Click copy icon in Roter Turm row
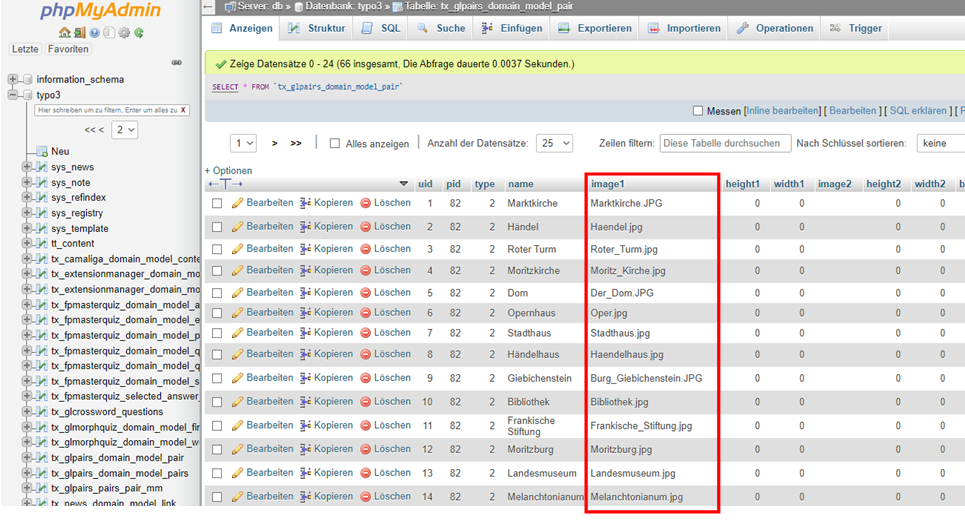This screenshot has height=529, width=965. click(305, 249)
